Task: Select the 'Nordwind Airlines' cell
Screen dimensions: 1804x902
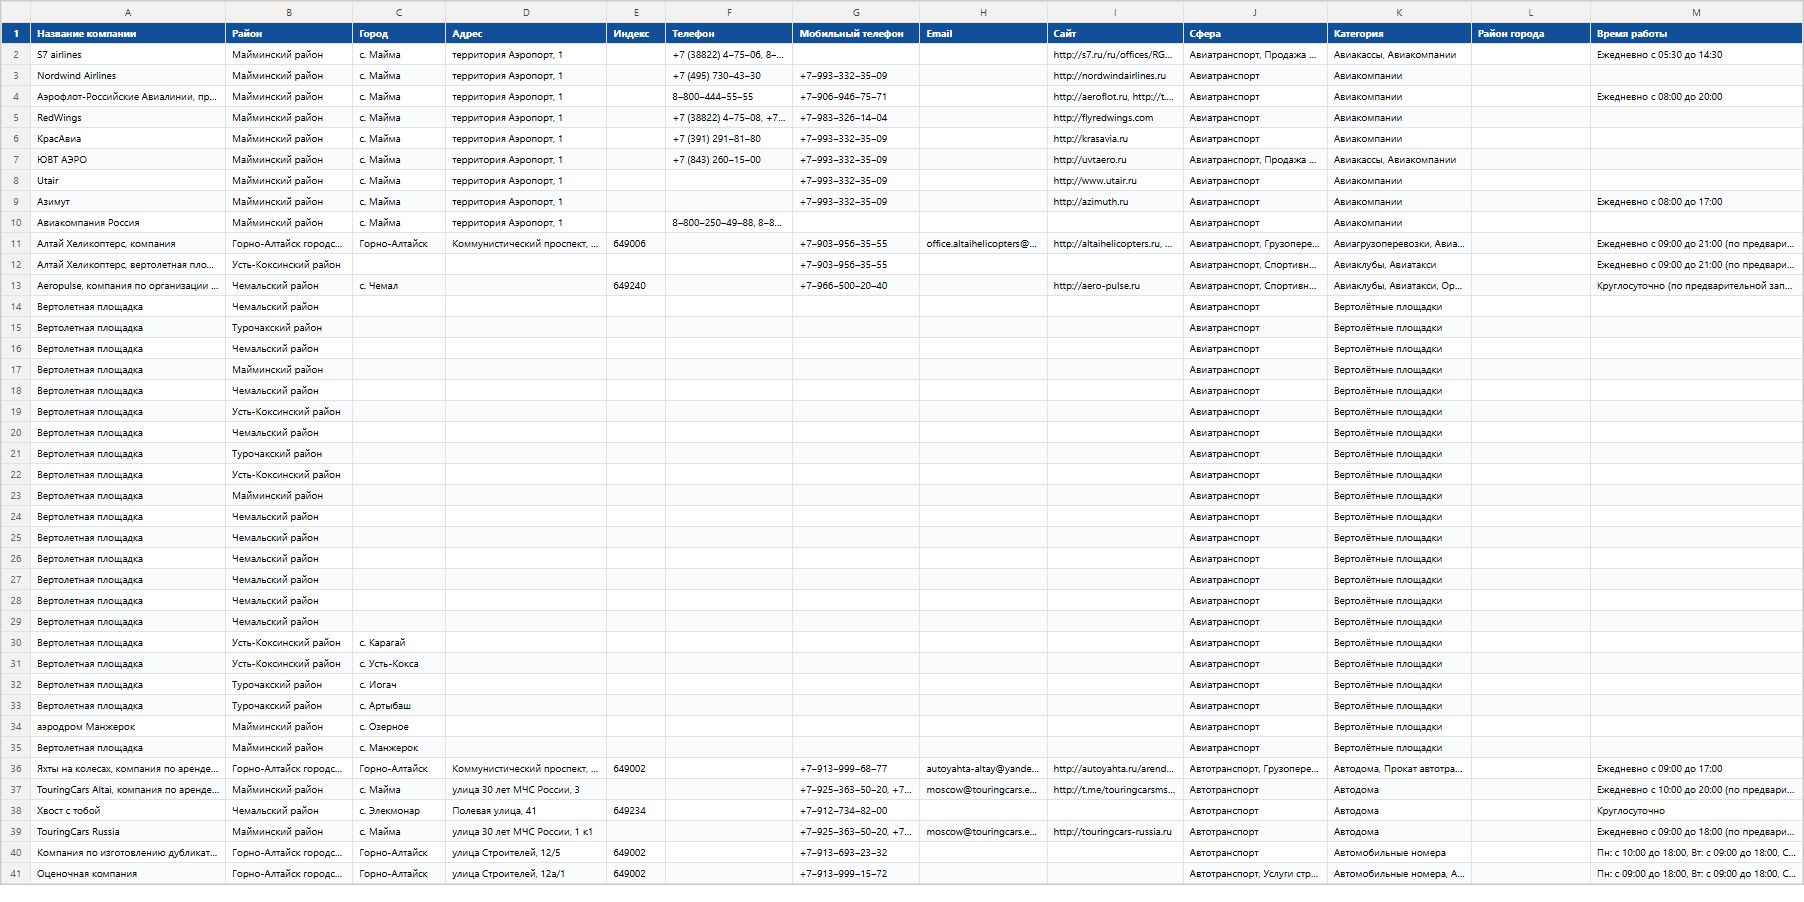Action: coord(128,76)
